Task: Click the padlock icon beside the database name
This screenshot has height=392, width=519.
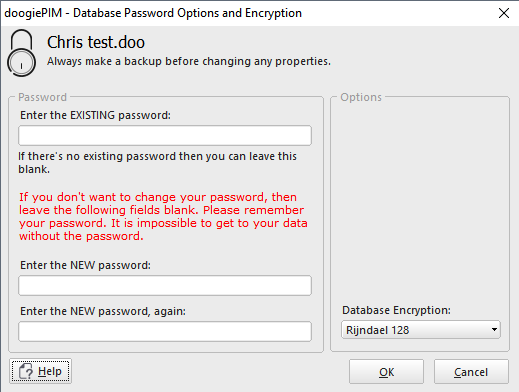Action: pyautogui.click(x=21, y=53)
